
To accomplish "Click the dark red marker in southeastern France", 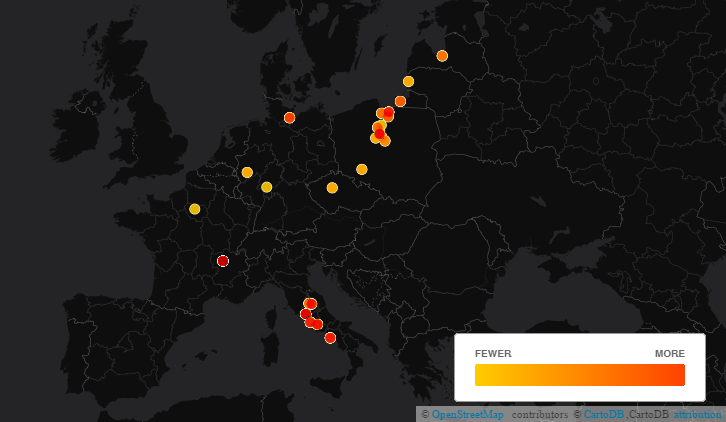I will pos(223,261).
